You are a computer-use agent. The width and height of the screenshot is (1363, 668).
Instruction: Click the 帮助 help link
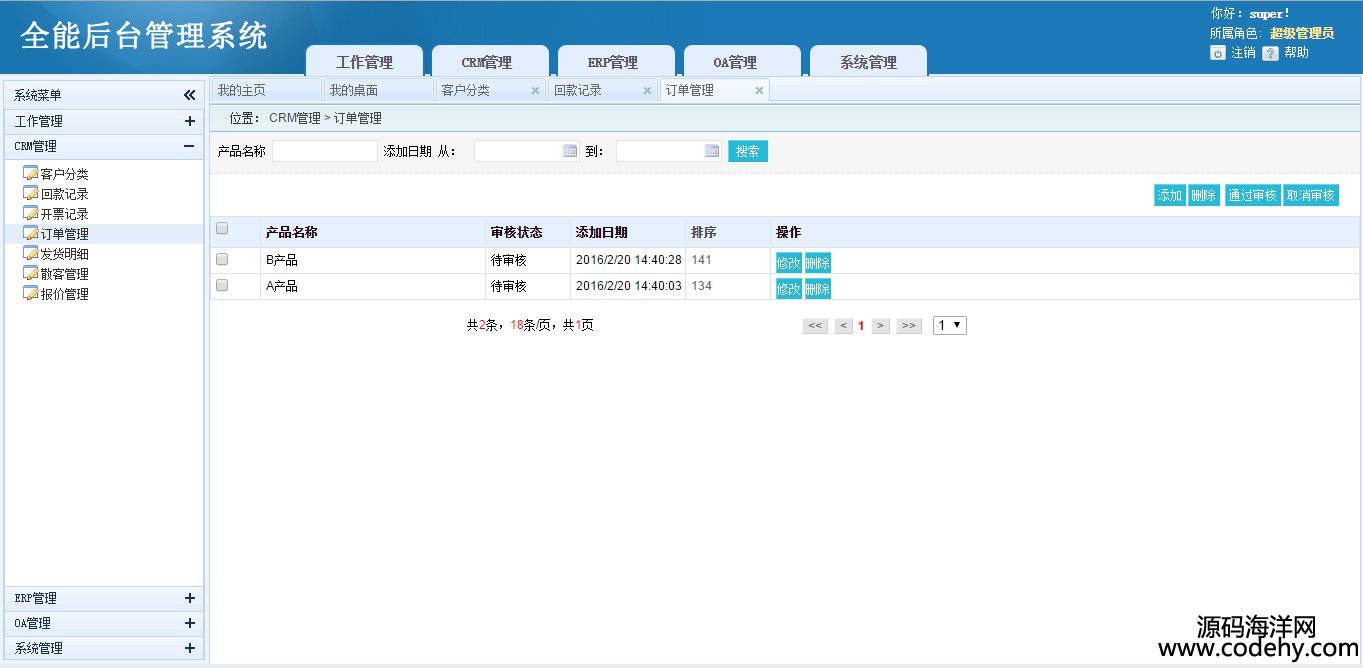click(1296, 53)
